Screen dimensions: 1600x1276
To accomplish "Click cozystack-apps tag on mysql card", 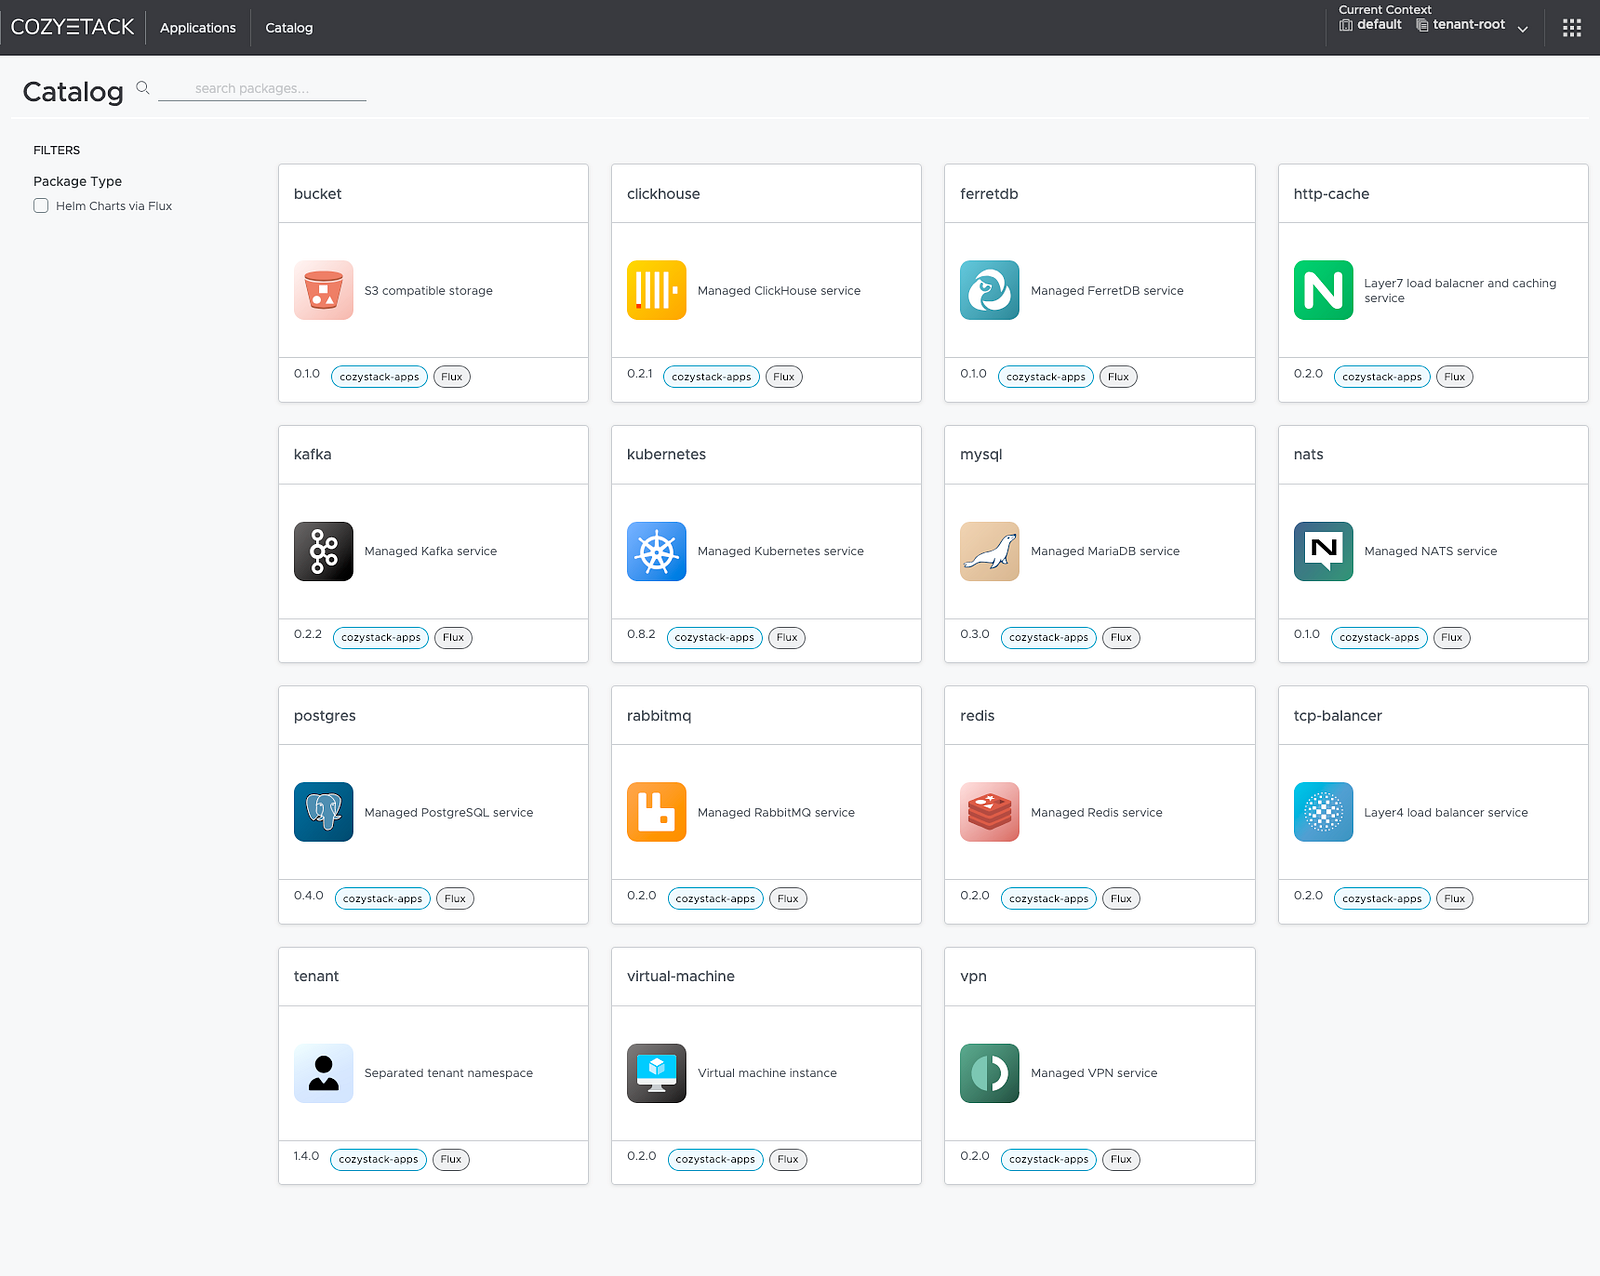I will click(1048, 638).
